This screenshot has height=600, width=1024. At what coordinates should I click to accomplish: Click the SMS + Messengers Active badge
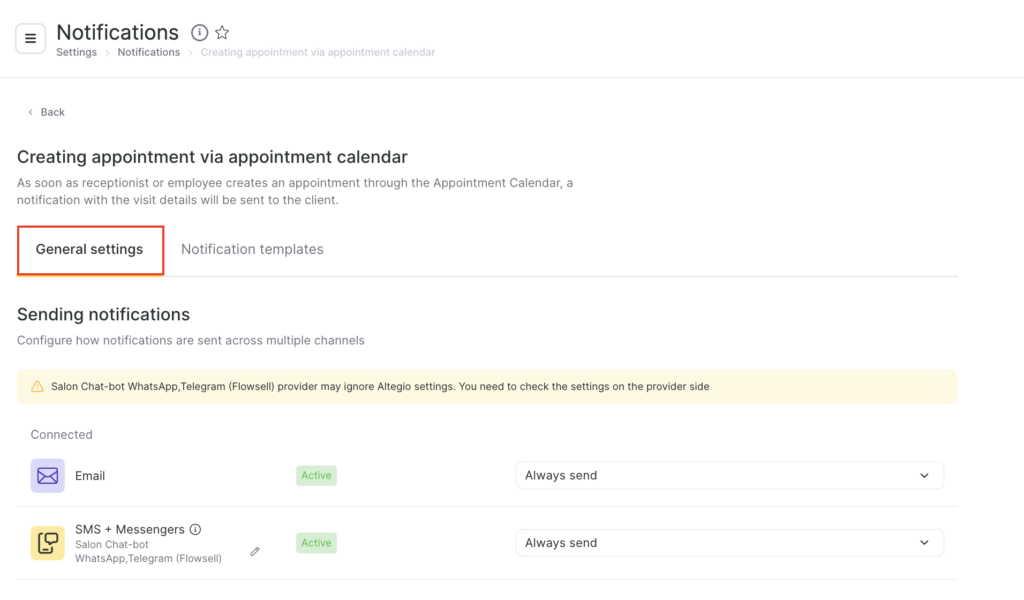click(x=316, y=543)
